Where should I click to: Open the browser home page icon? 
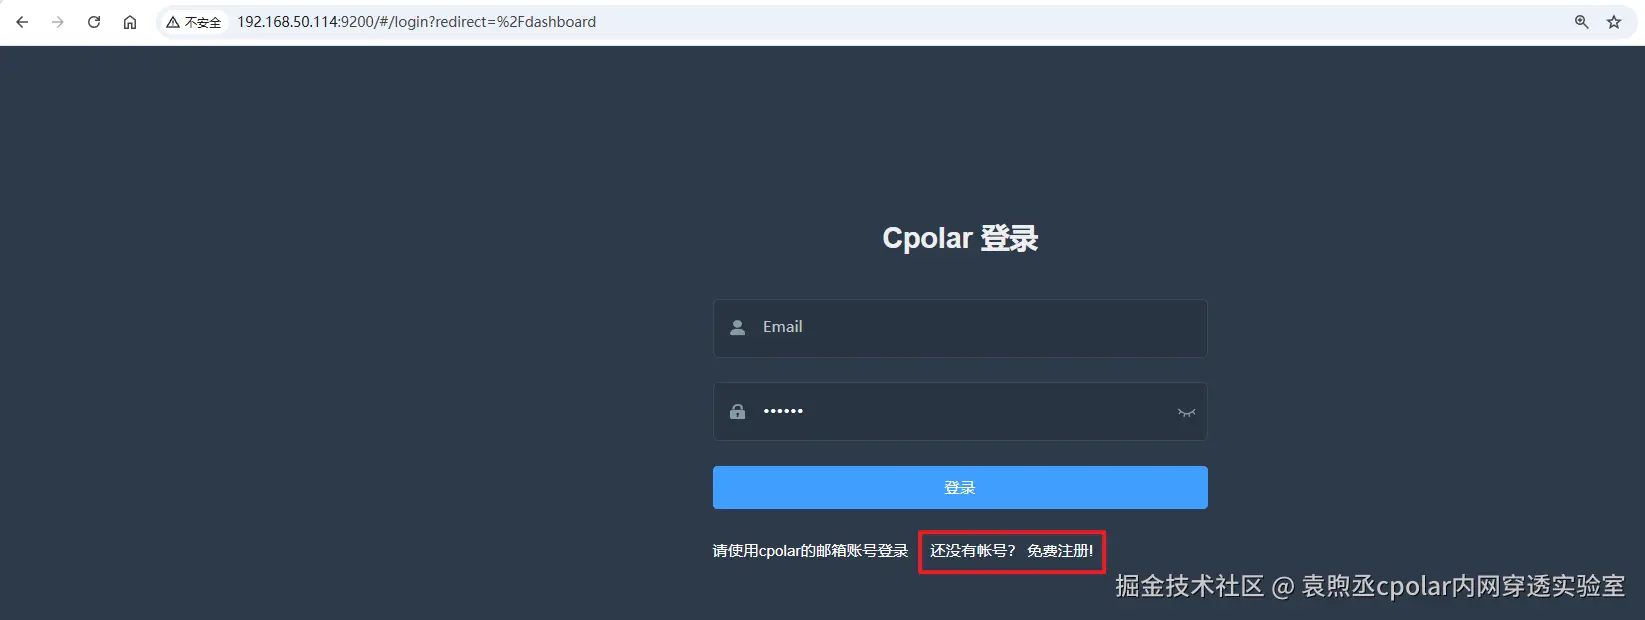[130, 22]
